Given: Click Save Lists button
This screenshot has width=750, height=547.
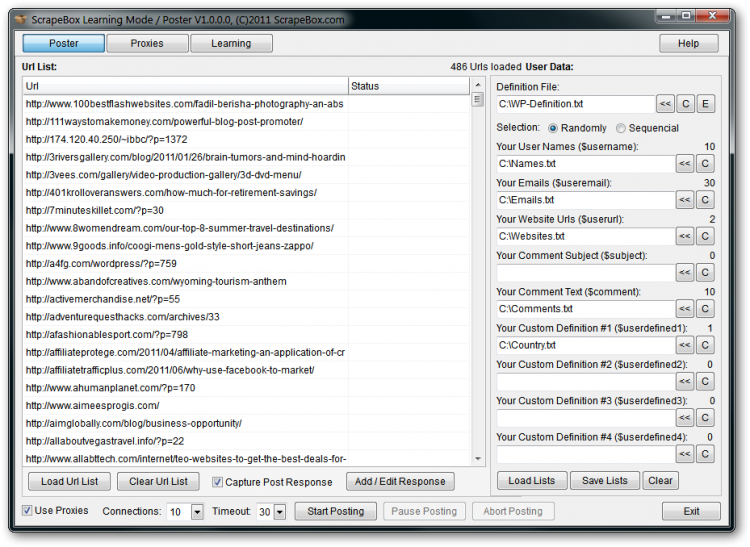Looking at the screenshot, I should (605, 481).
